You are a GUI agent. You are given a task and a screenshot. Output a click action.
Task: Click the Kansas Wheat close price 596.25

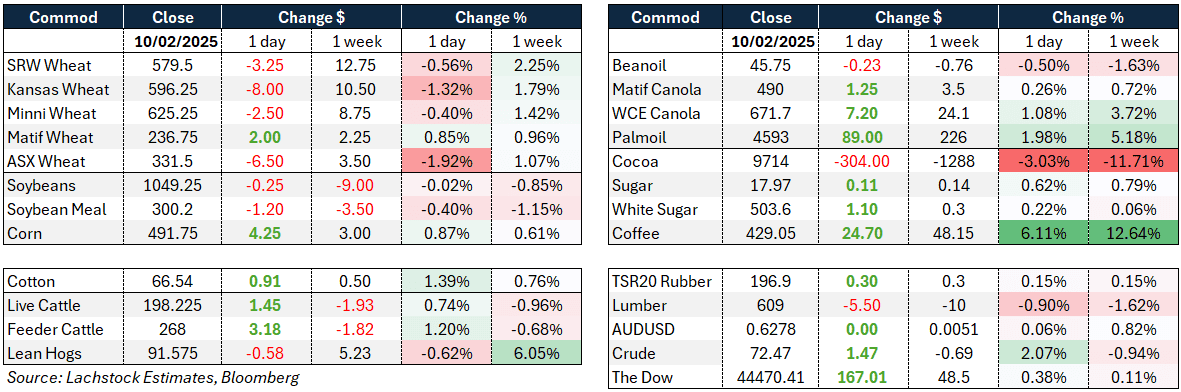[172, 90]
